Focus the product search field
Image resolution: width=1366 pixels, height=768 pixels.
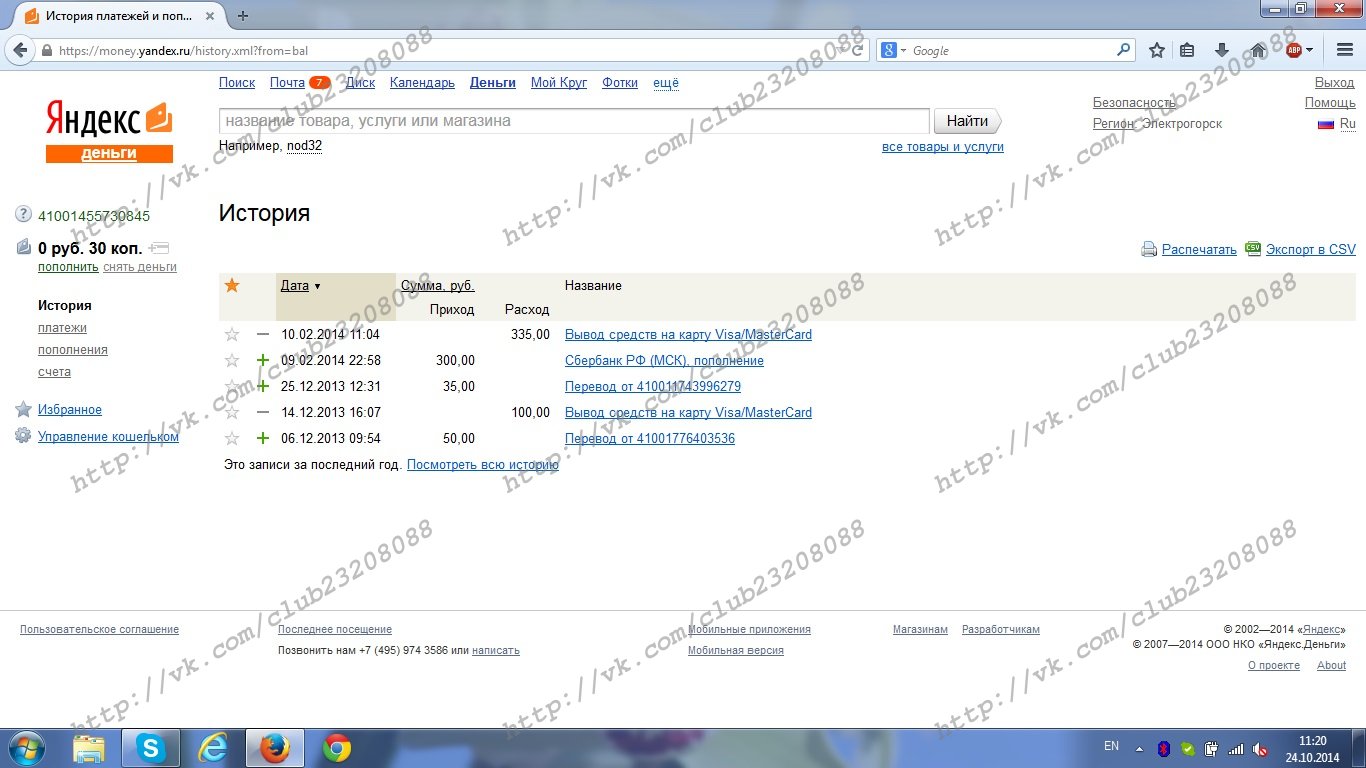click(574, 121)
